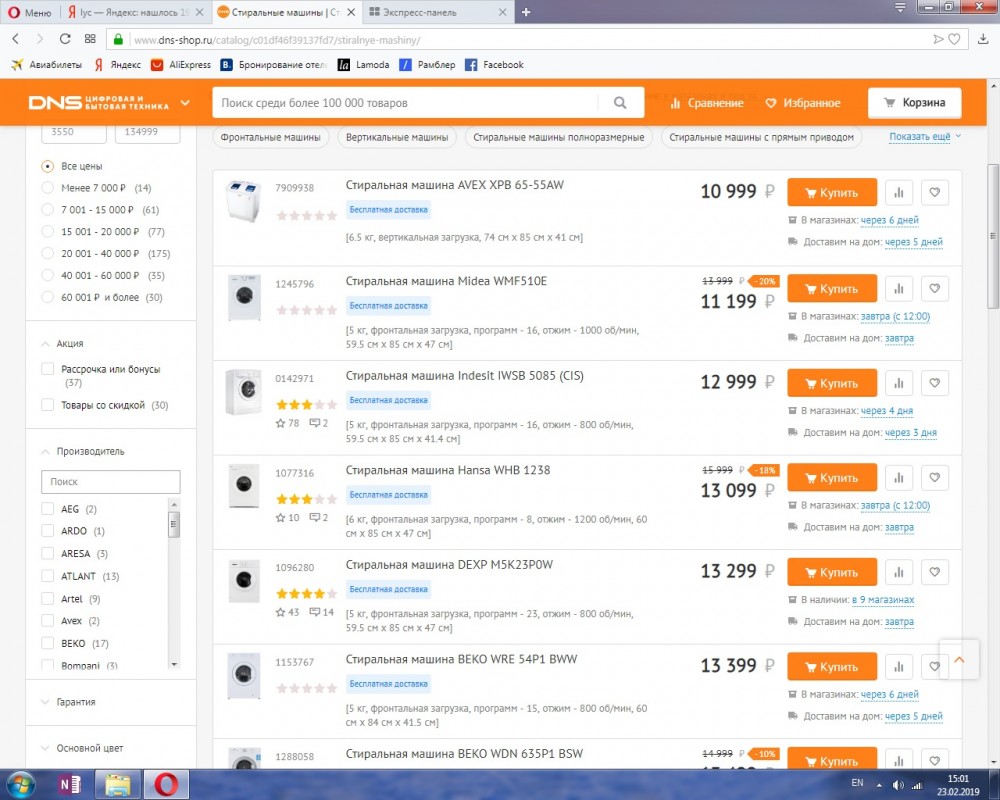Expand more categories via Показать ещё
Image resolution: width=1000 pixels, height=800 pixels.
click(x=923, y=137)
